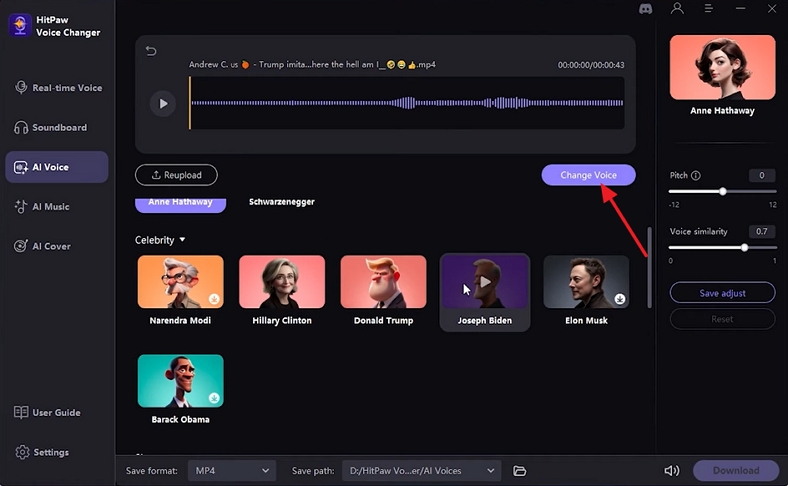
Task: Preview the Joseph Biden voice
Action: pos(485,281)
